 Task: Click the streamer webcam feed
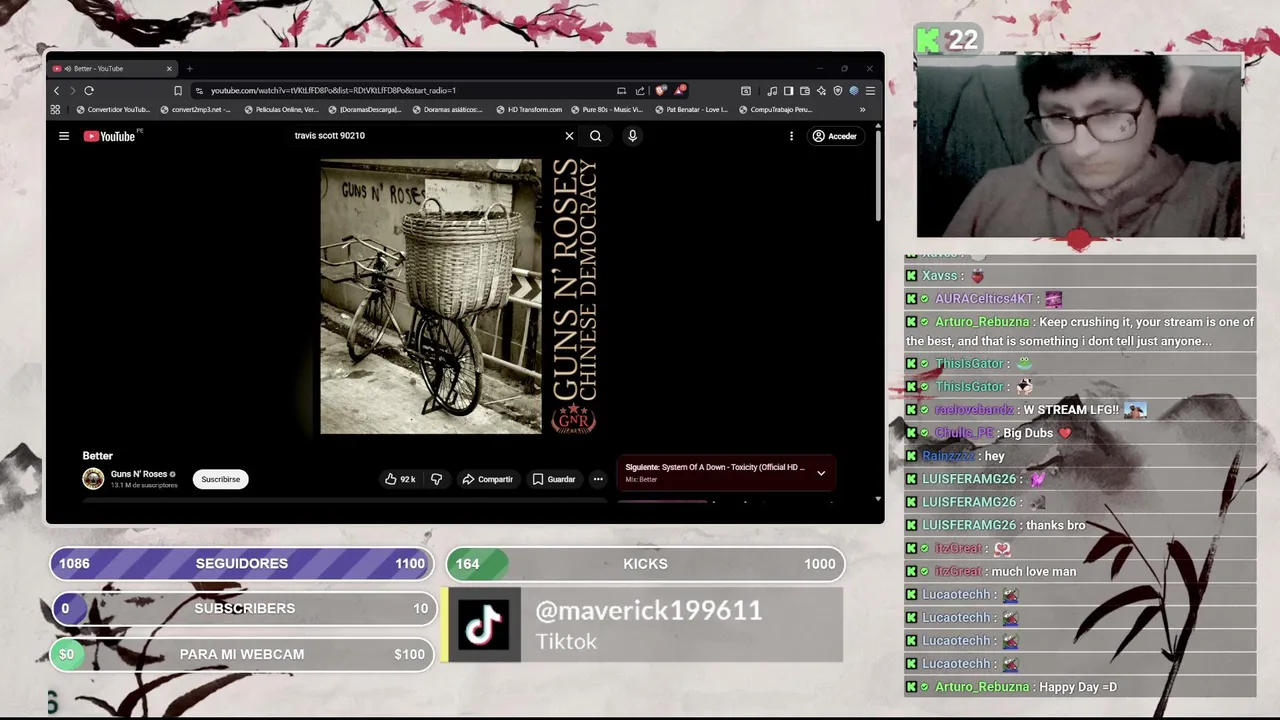click(x=1079, y=147)
